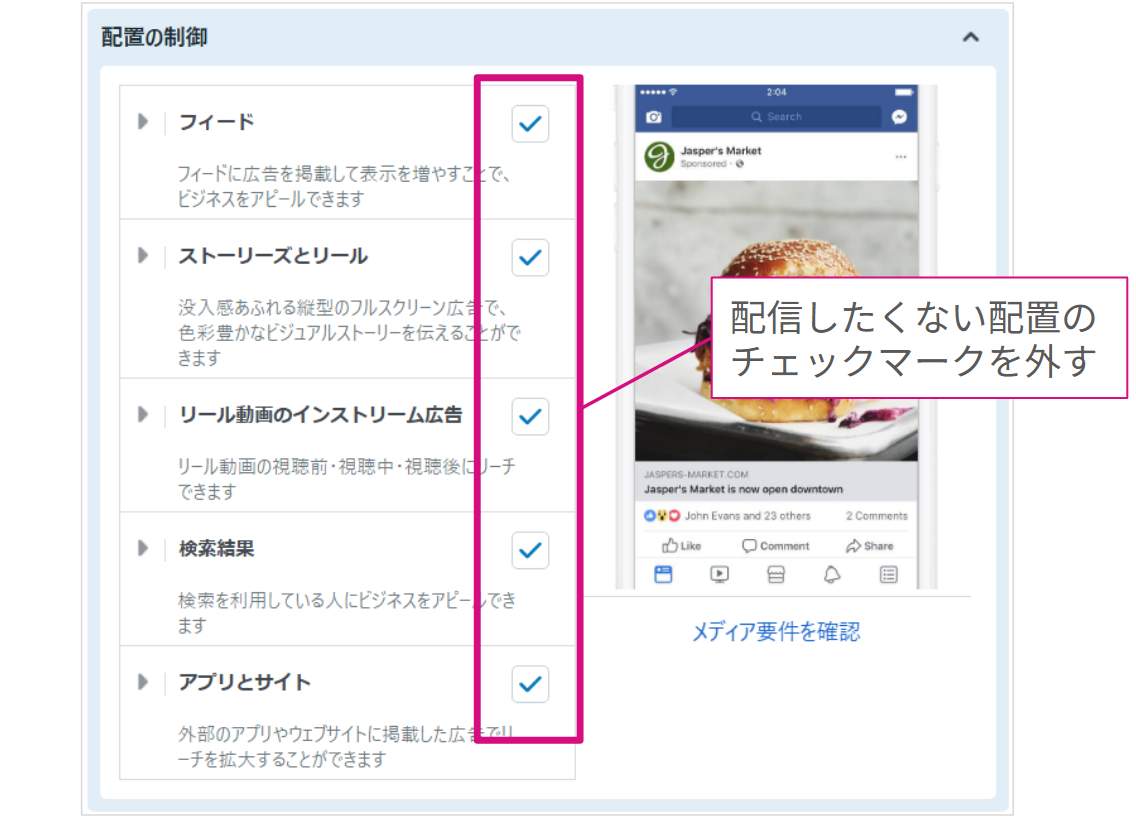The image size is (1136, 818).
Task: Uncheck the フィード placement checkbox
Action: 530,124
